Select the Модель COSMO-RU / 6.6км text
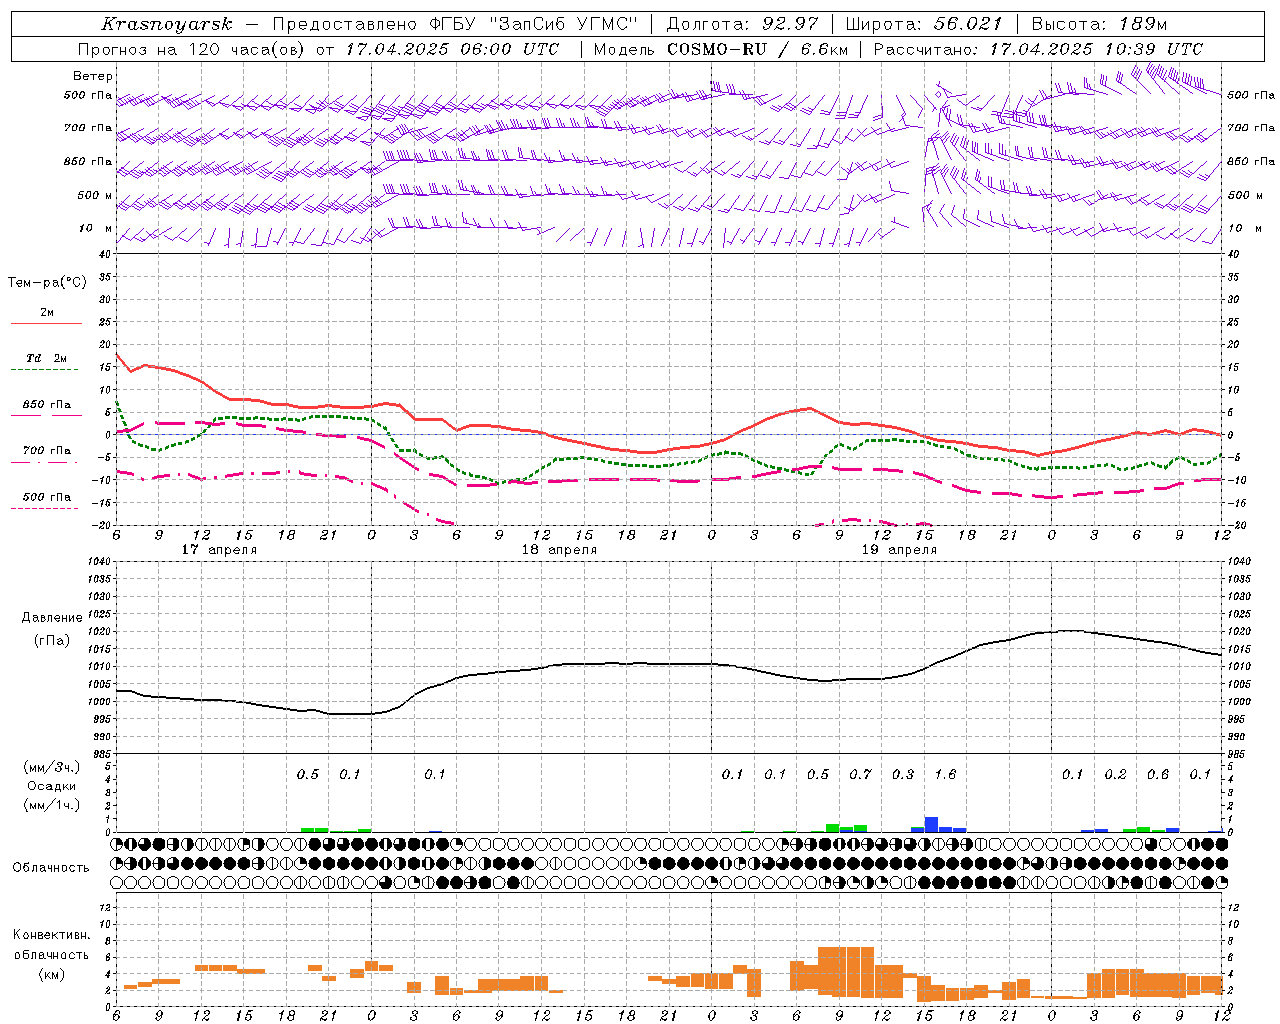1280x1024 pixels. tap(721, 49)
